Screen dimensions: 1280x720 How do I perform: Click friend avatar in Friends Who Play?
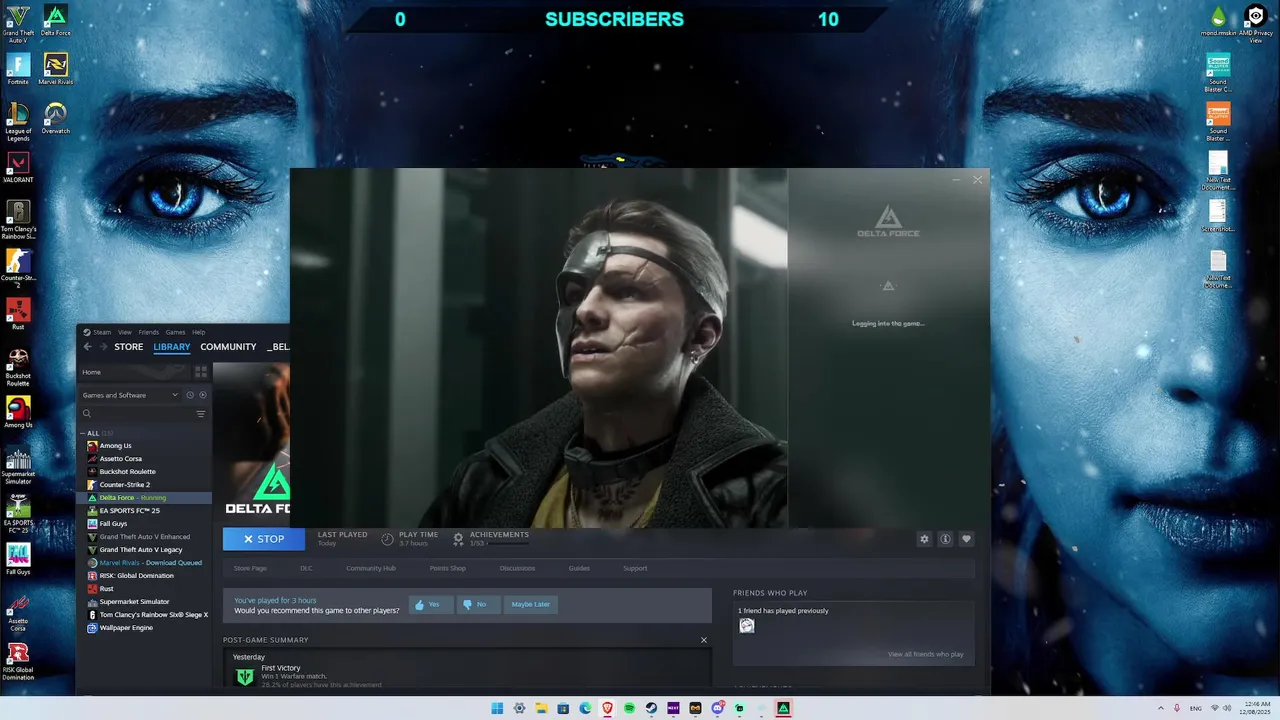coord(747,626)
